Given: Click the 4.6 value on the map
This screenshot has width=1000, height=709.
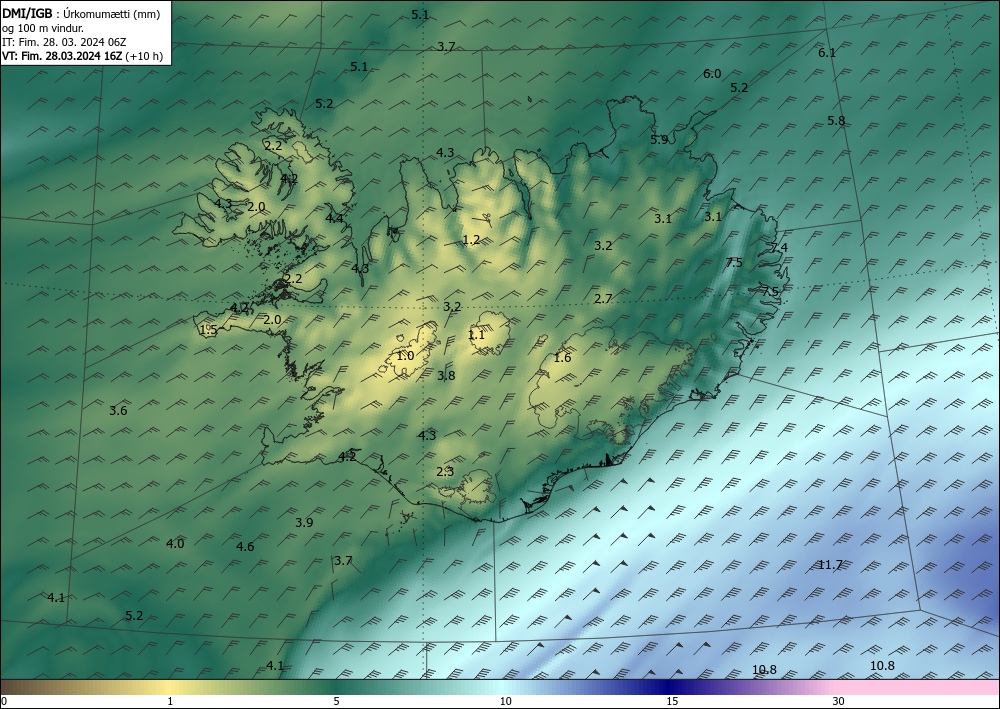Looking at the screenshot, I should point(245,546).
